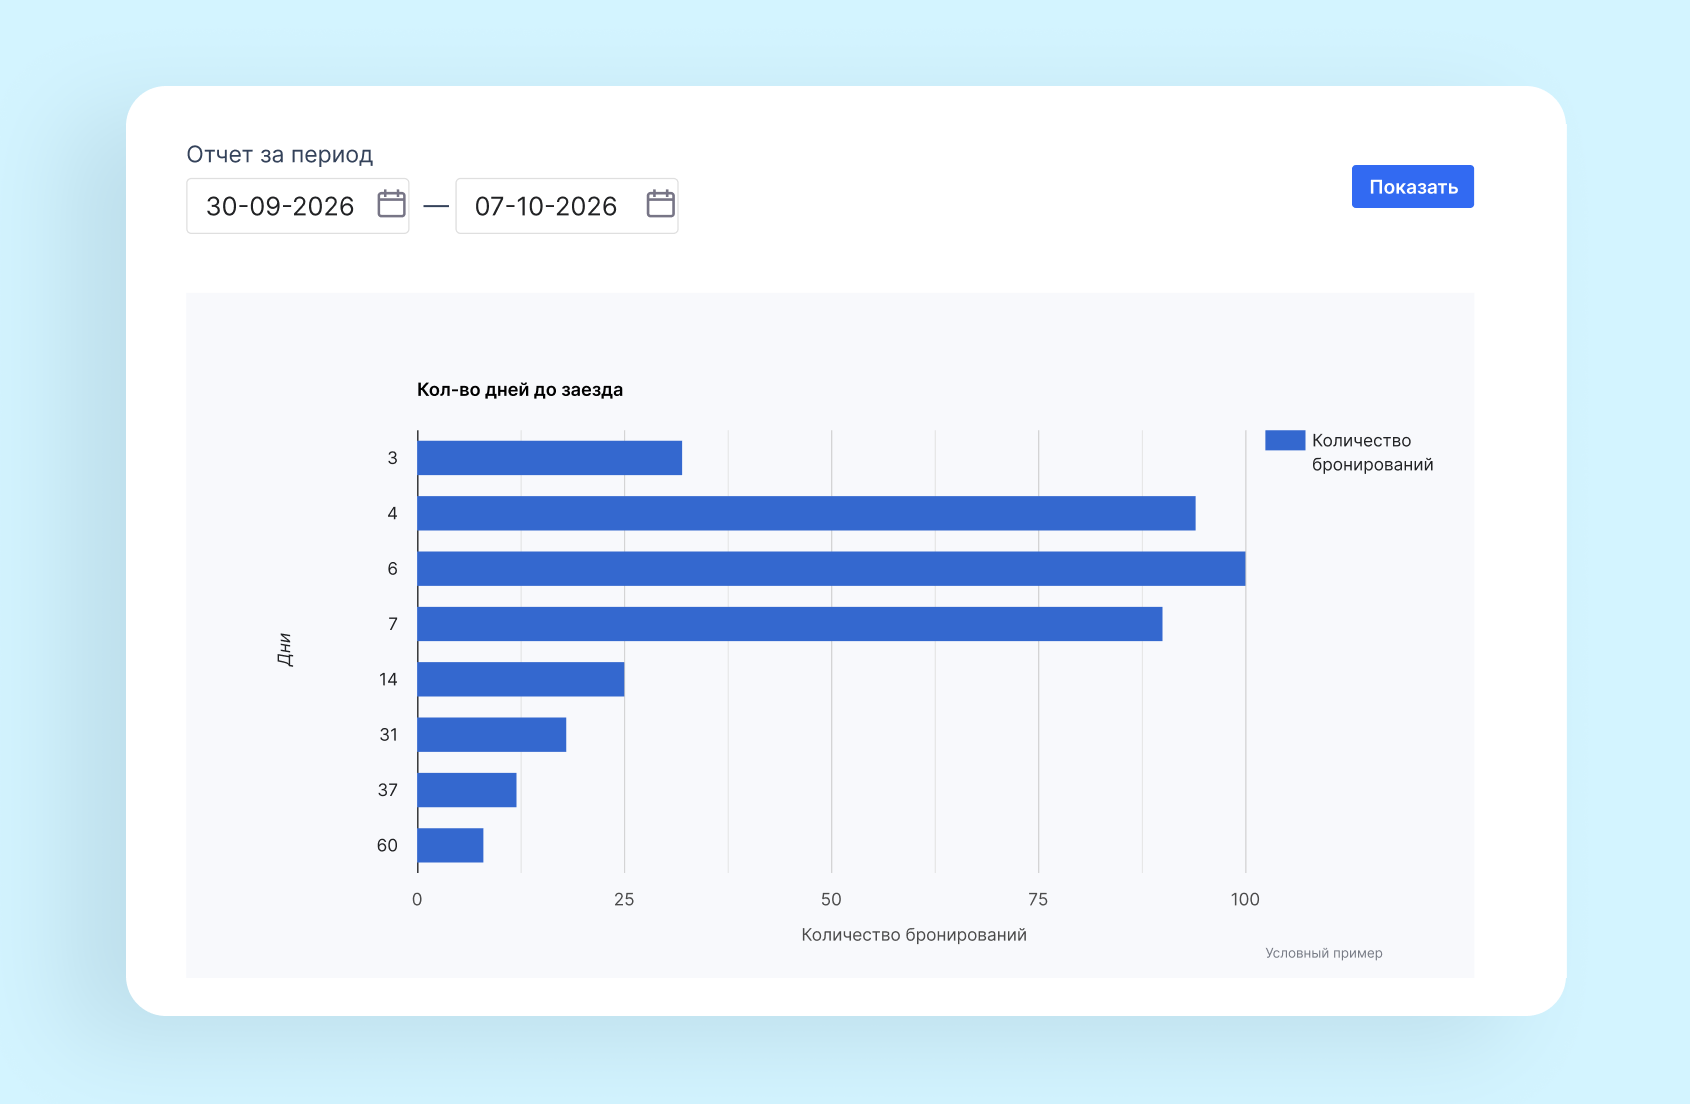1690x1104 pixels.
Task: Click the x-axis tick label 75
Action: click(x=1038, y=899)
